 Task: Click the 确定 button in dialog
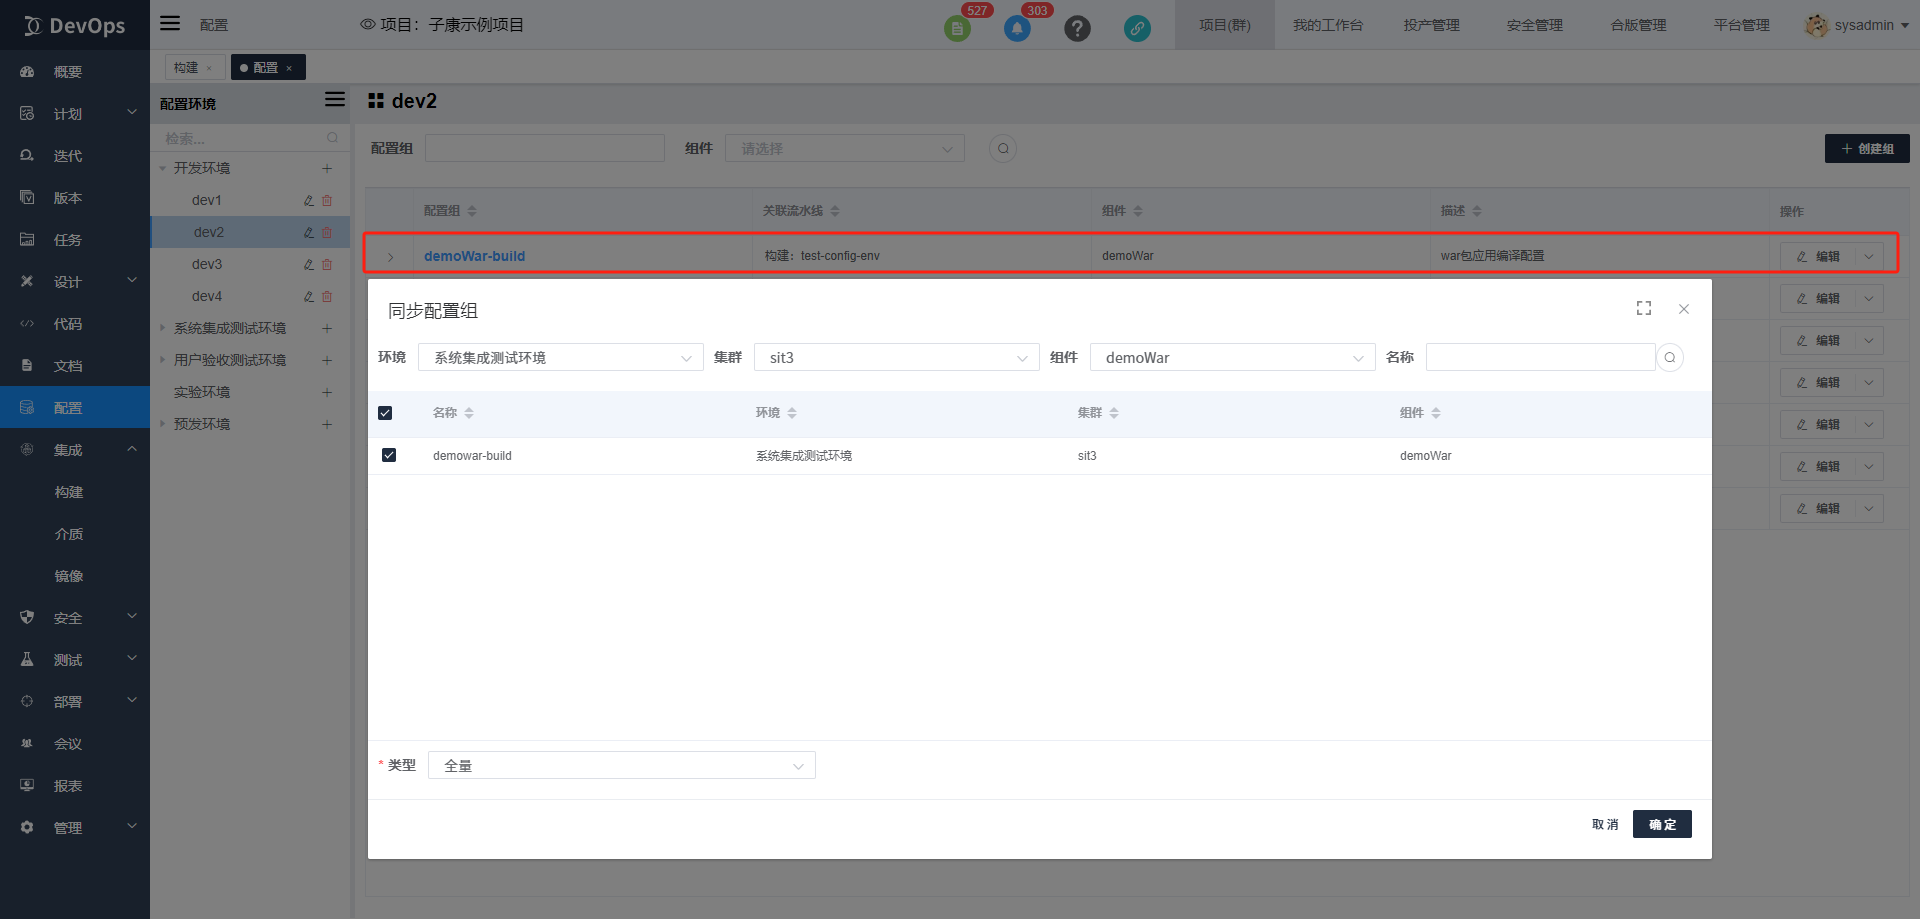tap(1661, 824)
